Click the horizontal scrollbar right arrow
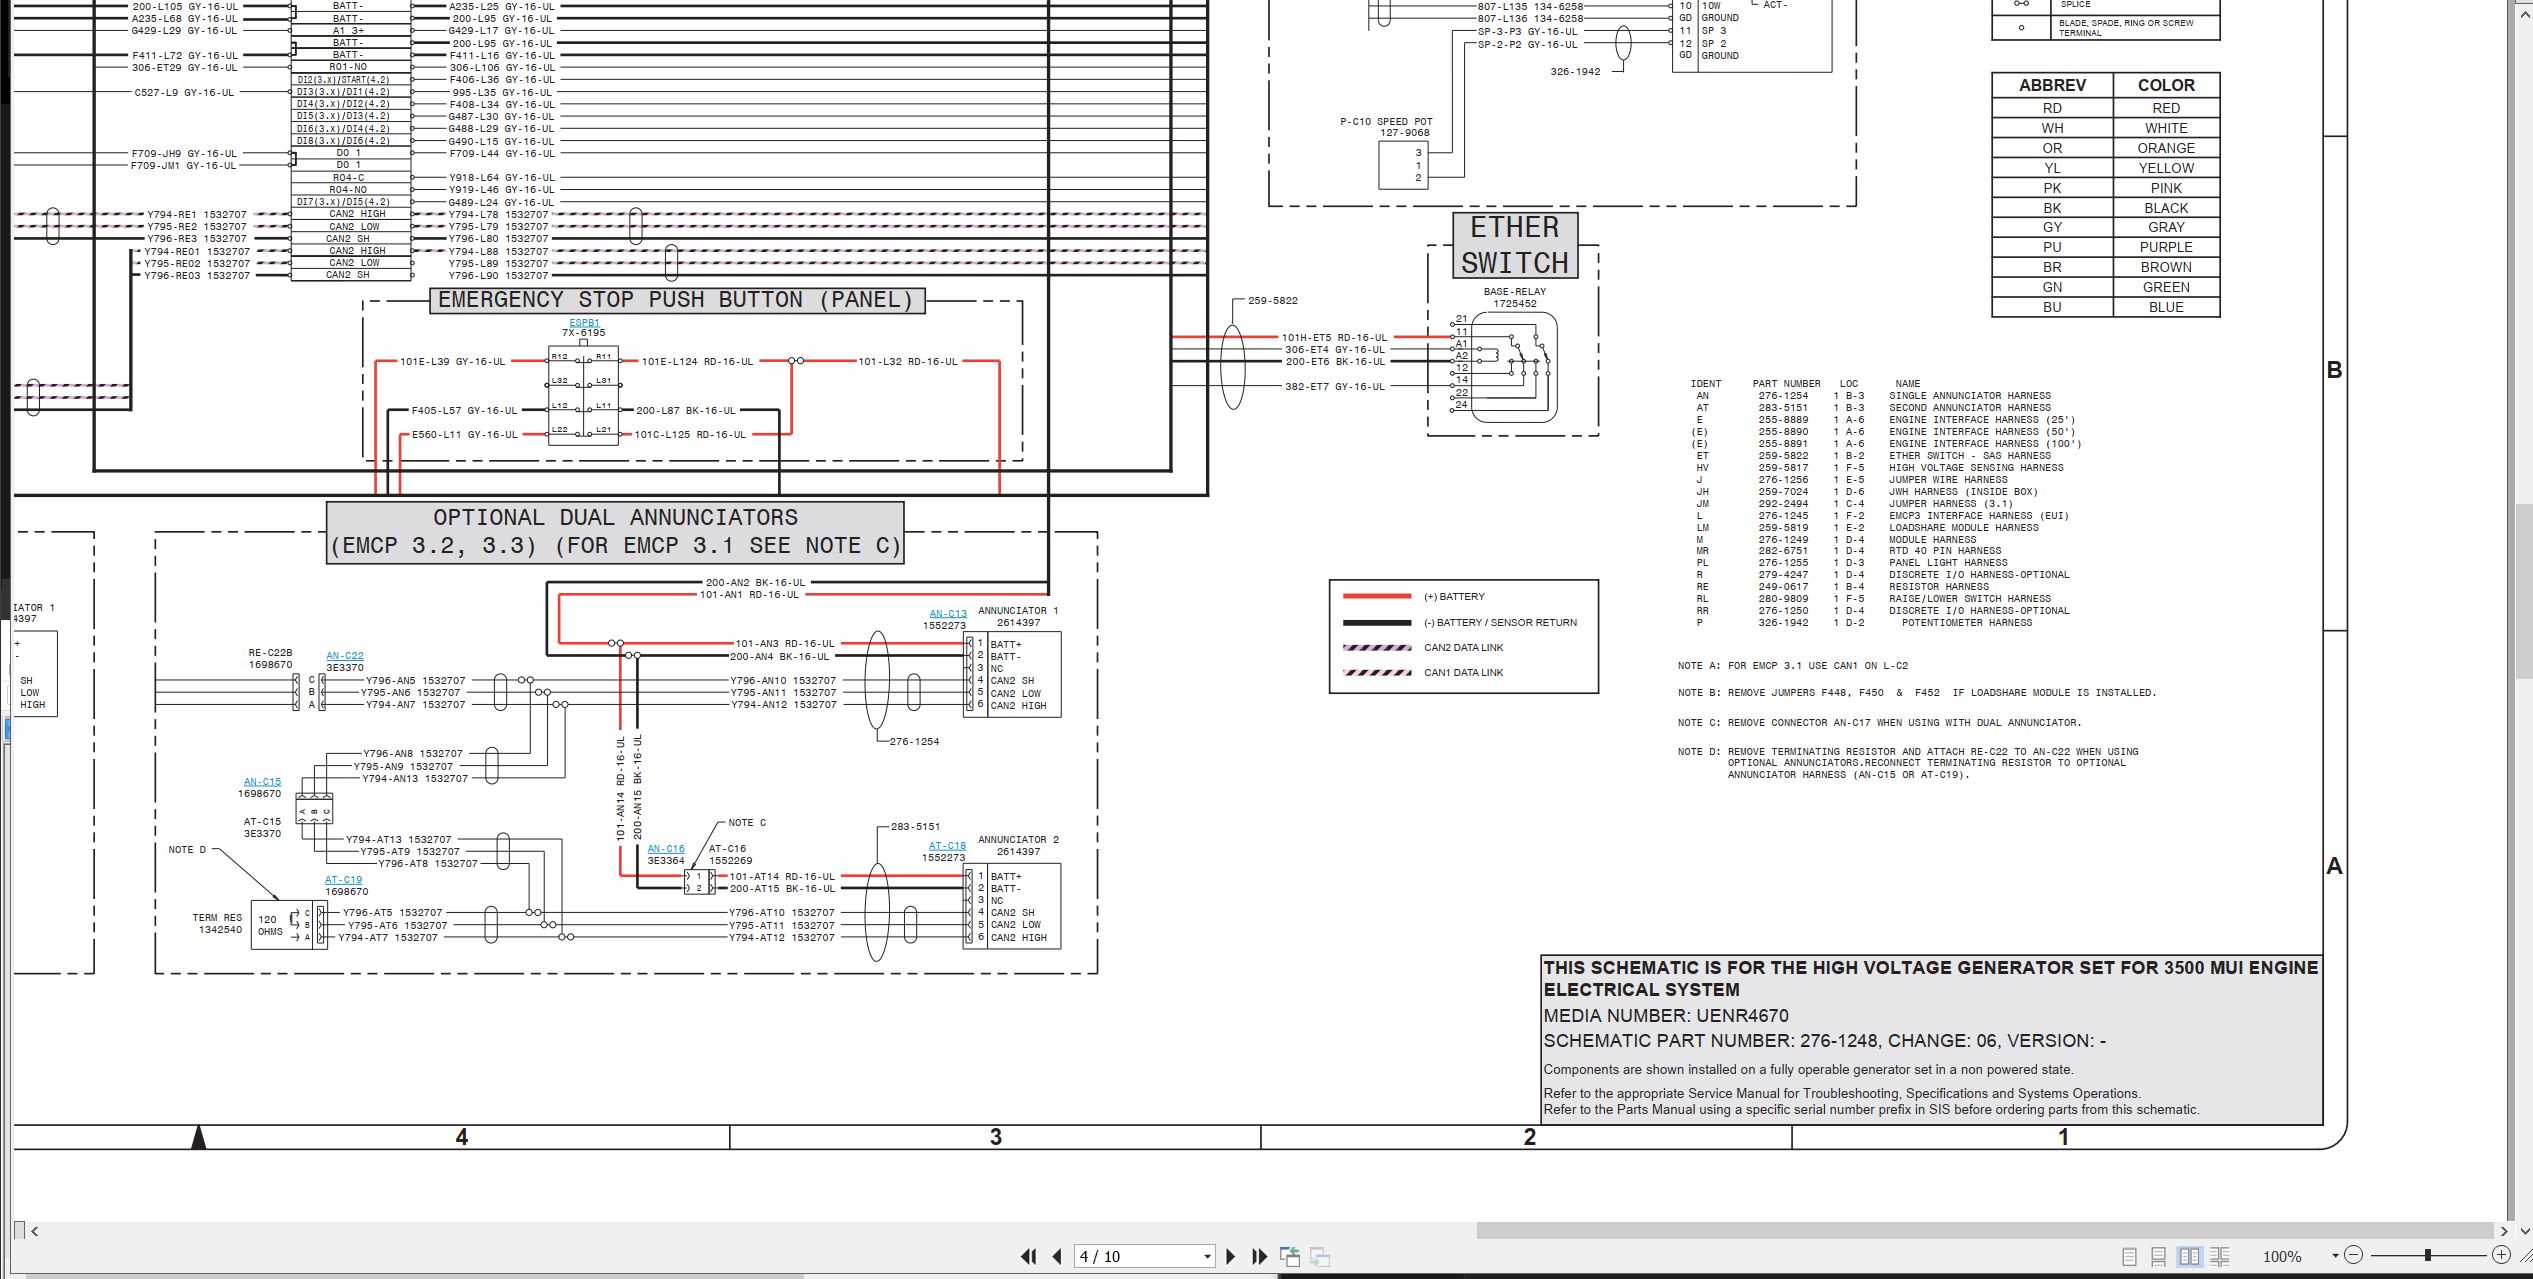 (2503, 1231)
